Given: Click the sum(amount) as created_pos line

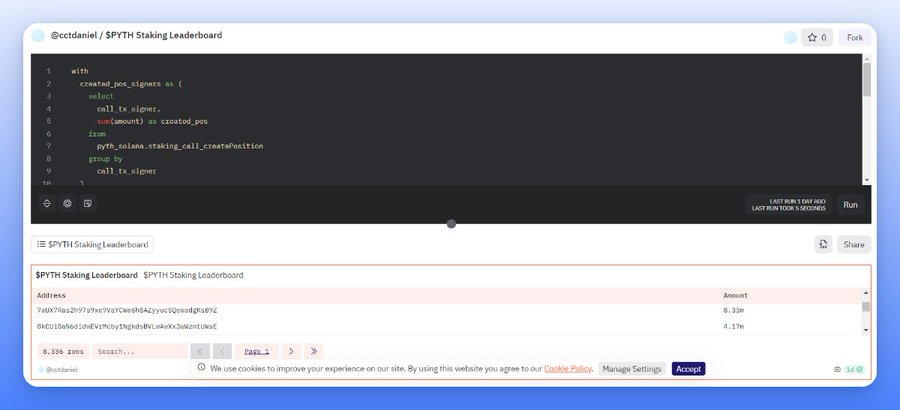Looking at the screenshot, I should click(x=152, y=121).
